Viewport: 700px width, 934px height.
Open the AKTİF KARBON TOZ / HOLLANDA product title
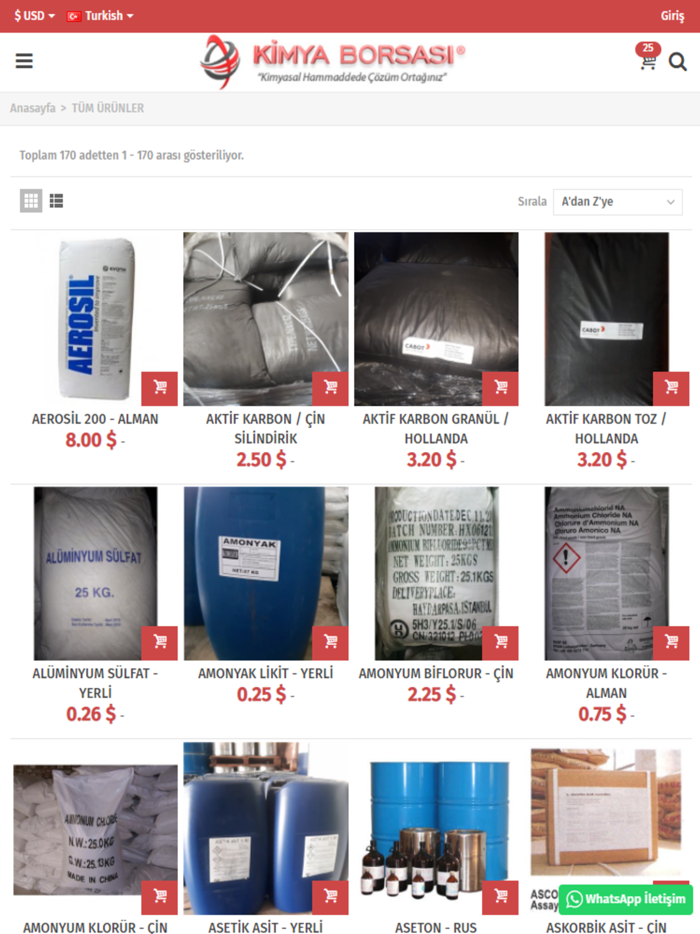pos(606,429)
